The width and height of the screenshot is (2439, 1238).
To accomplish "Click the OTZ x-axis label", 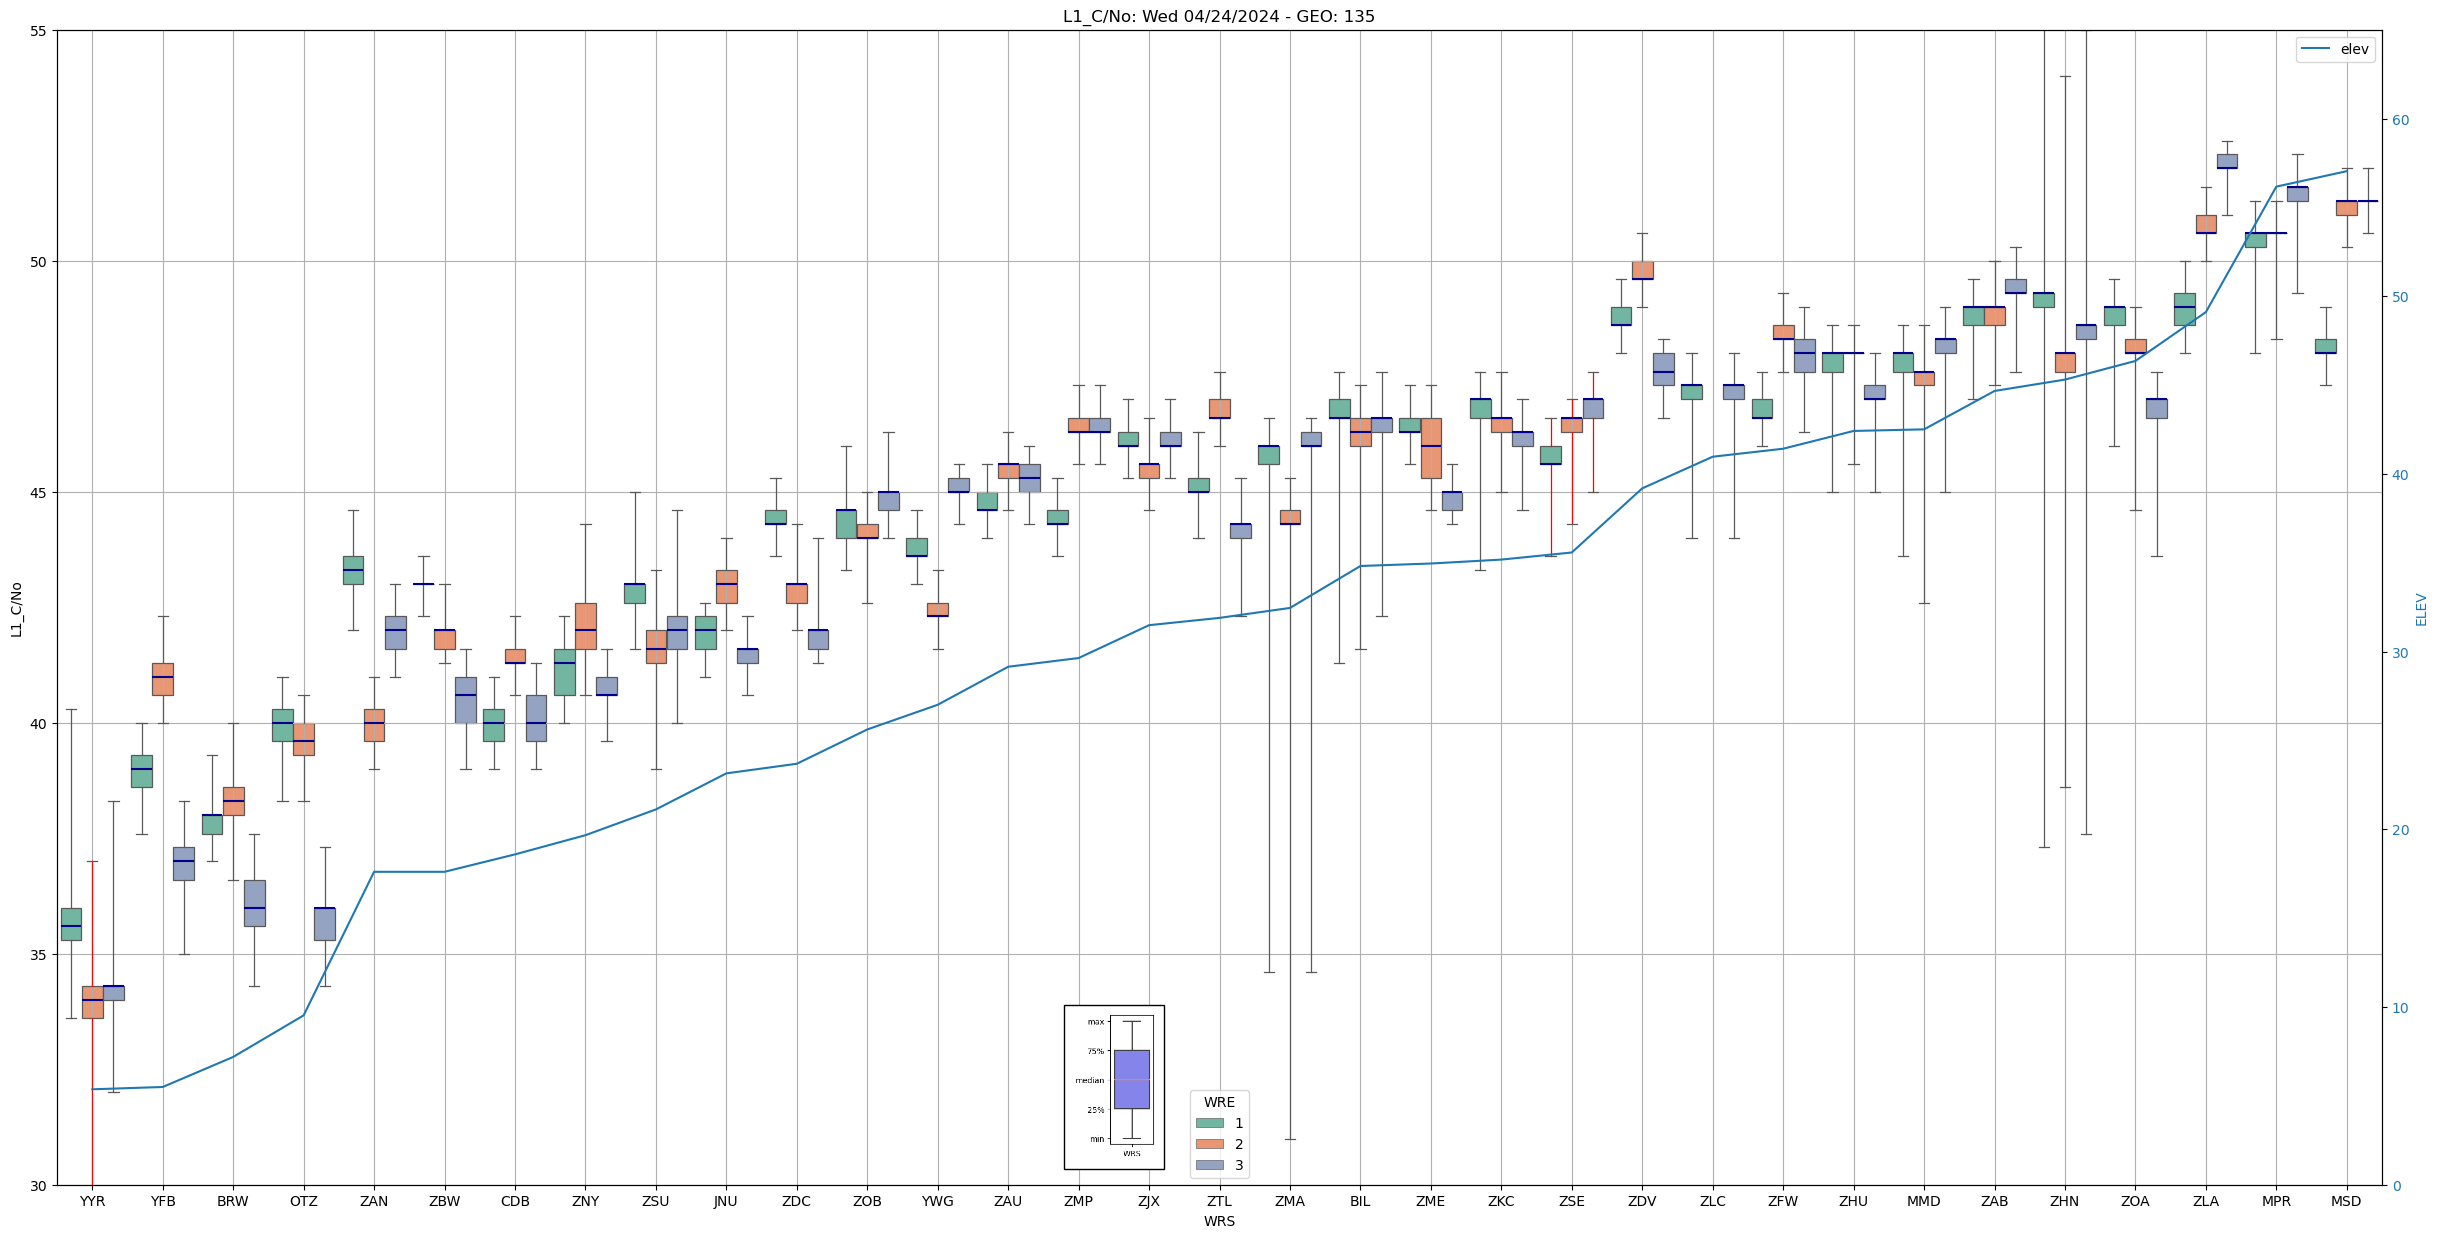I will coord(304,1201).
